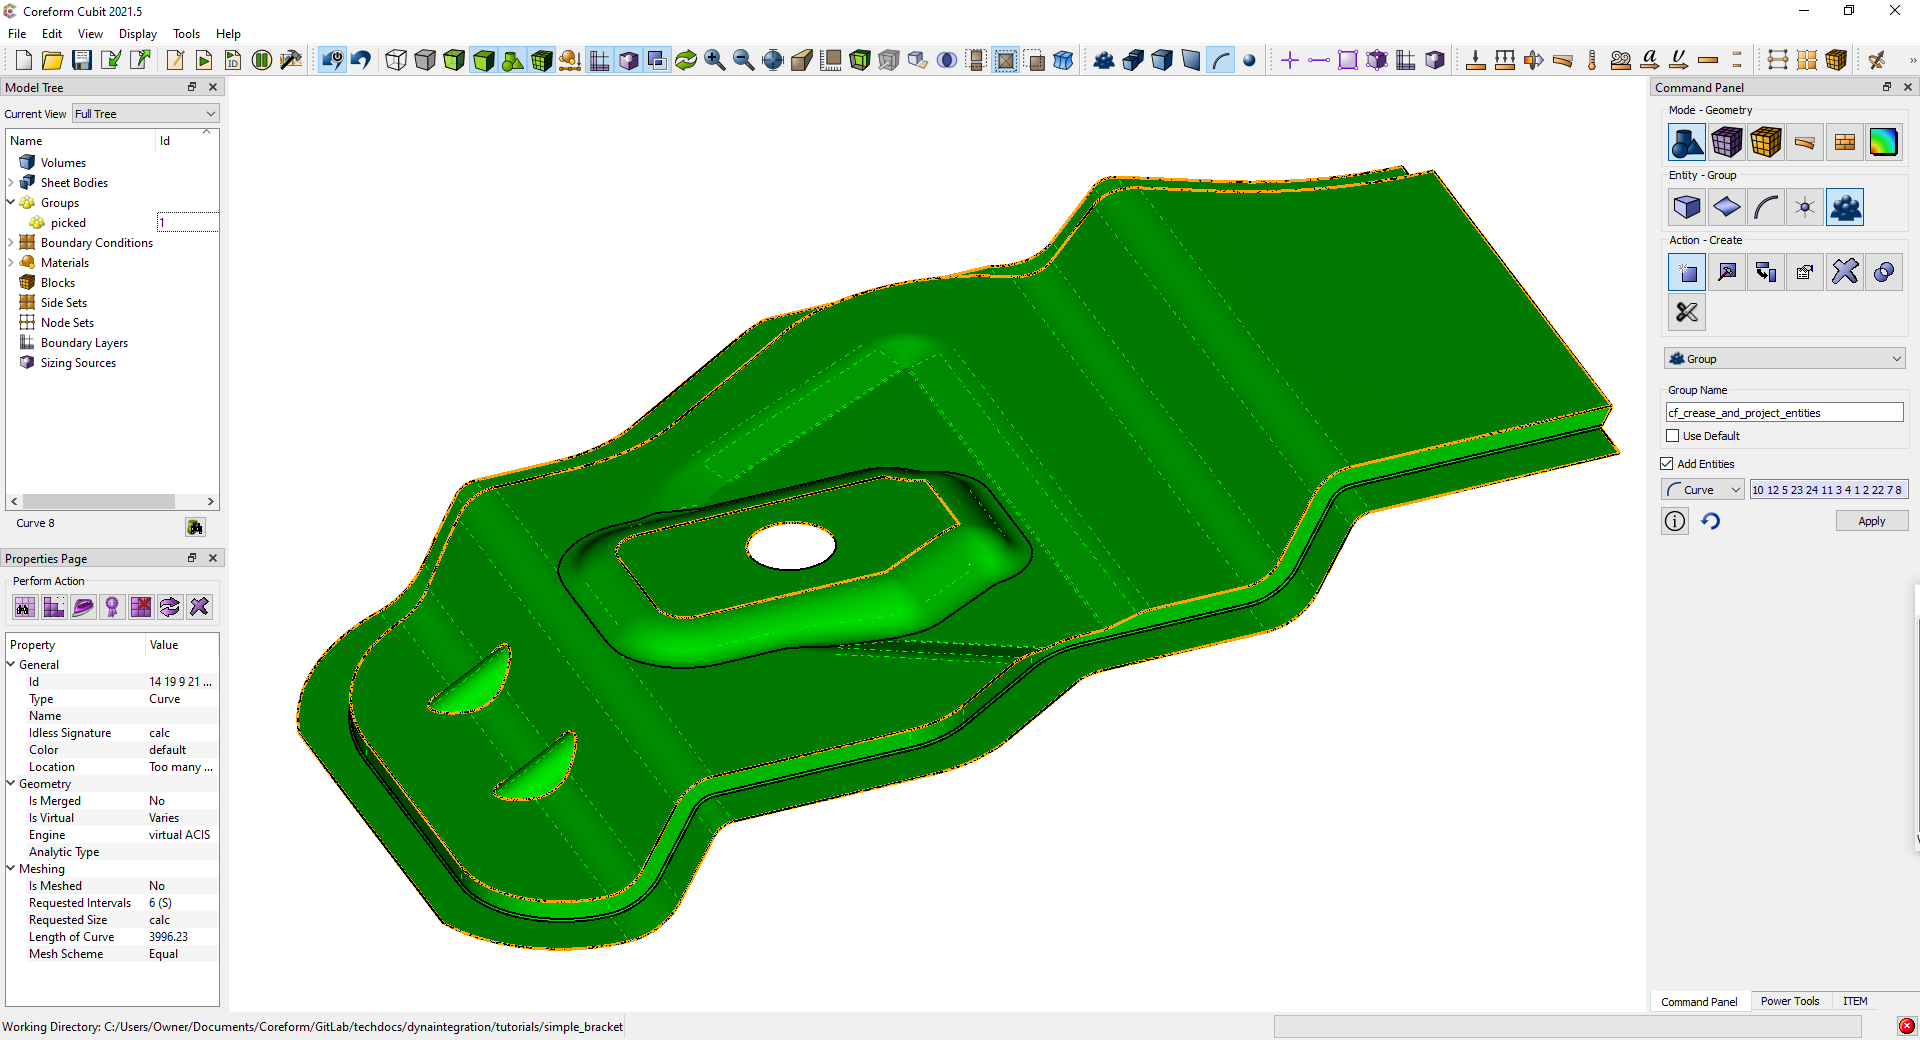
Task: Enable the Use Default checkbox
Action: pos(1672,436)
